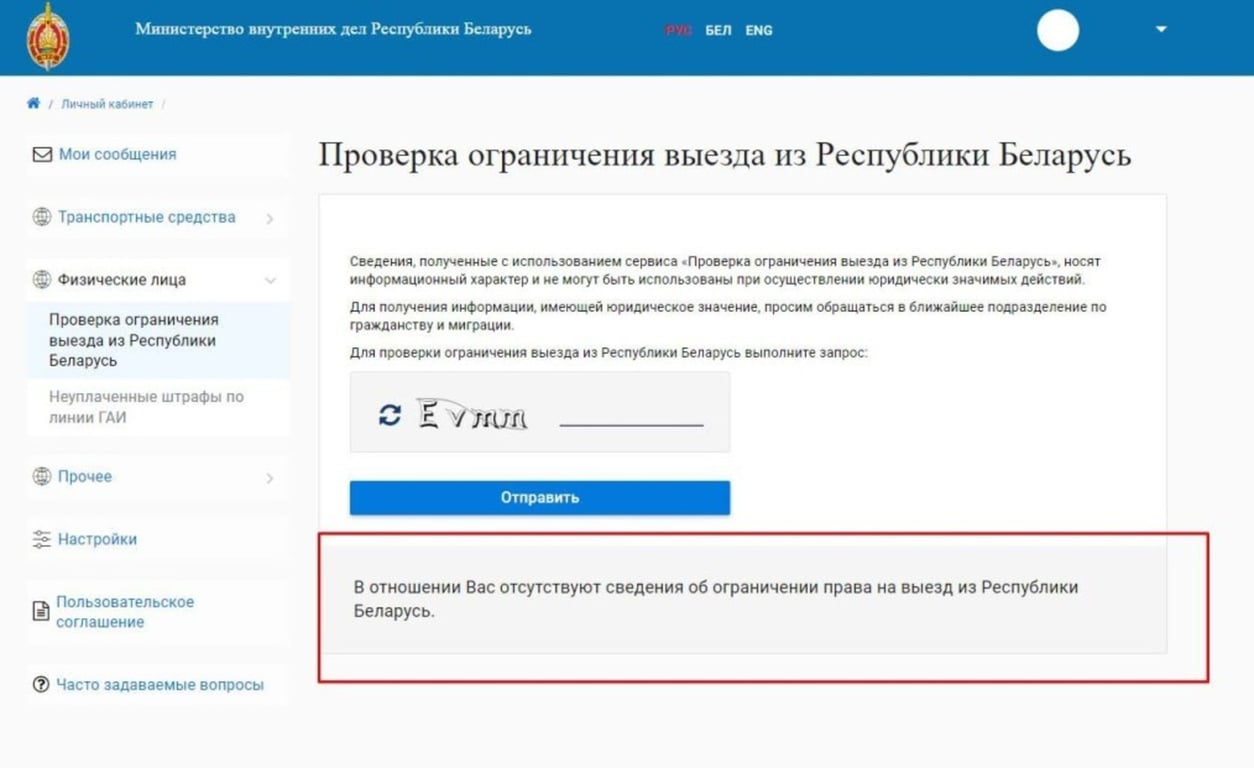Click the question mark icon beside Часто задаваемые вопросы
The width and height of the screenshot is (1254, 768).
[x=41, y=685]
